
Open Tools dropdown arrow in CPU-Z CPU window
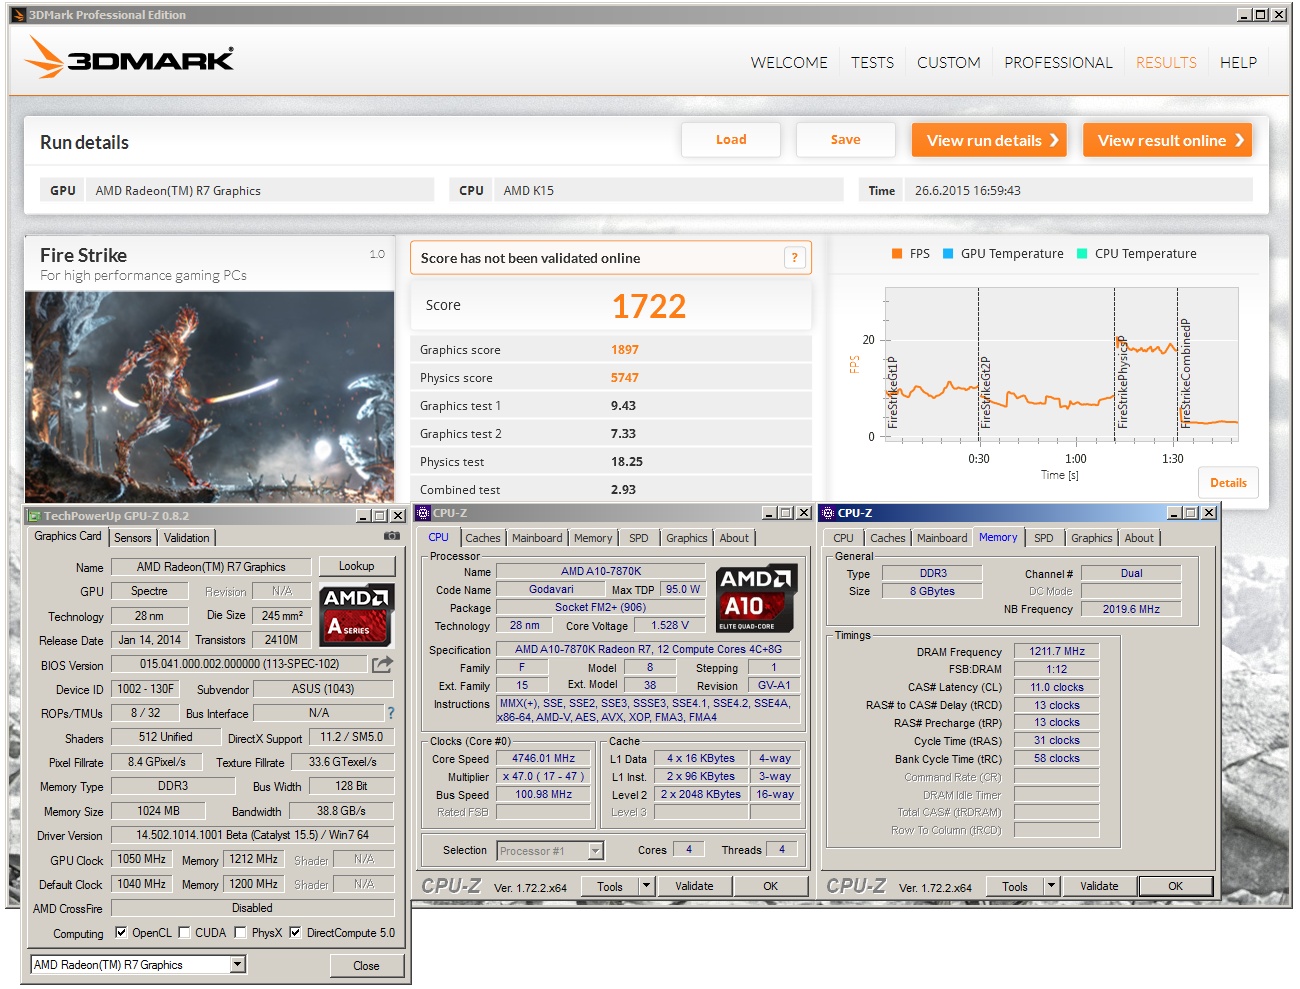pos(646,886)
